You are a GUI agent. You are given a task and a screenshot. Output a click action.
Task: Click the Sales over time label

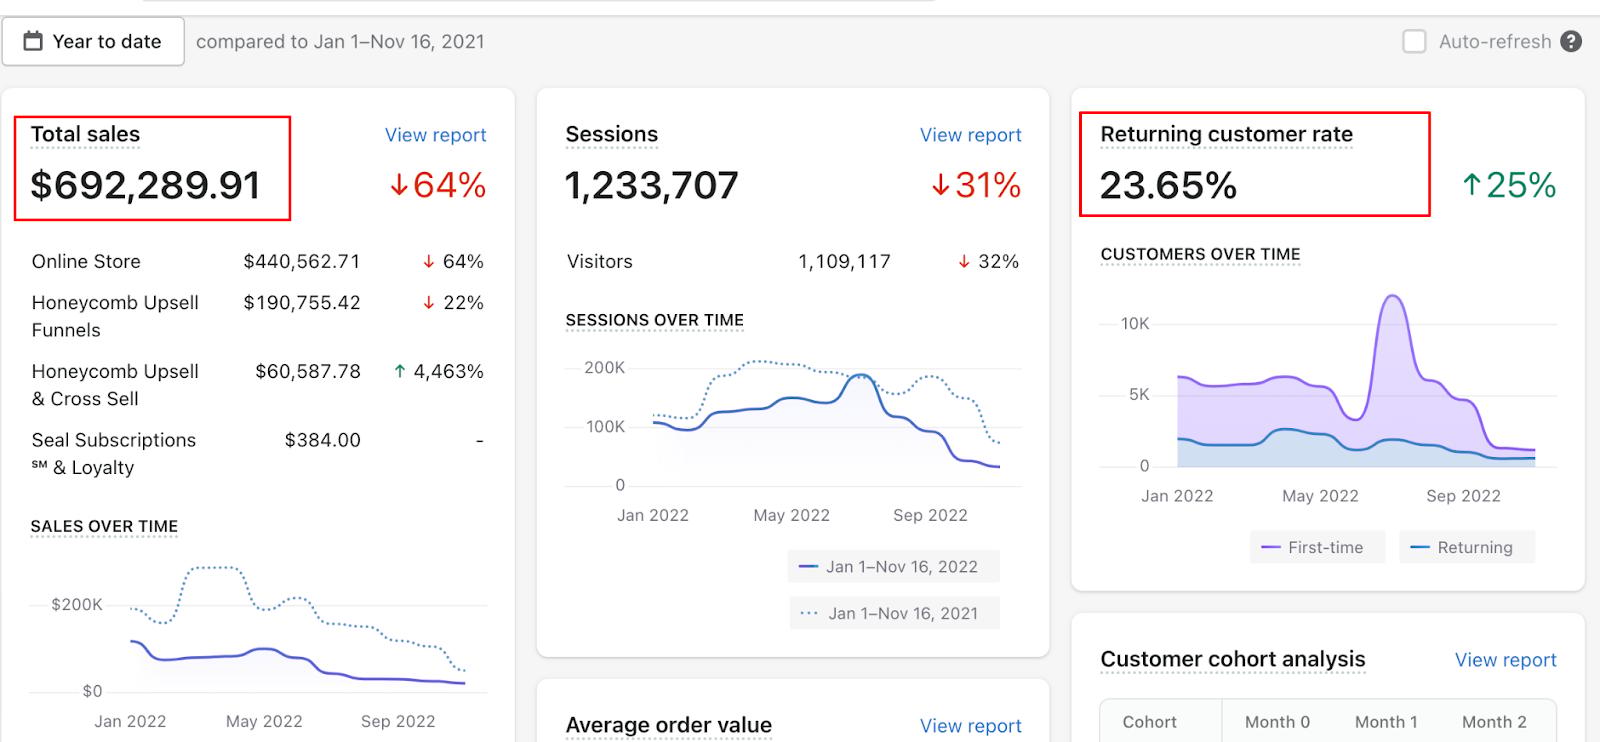[104, 526]
